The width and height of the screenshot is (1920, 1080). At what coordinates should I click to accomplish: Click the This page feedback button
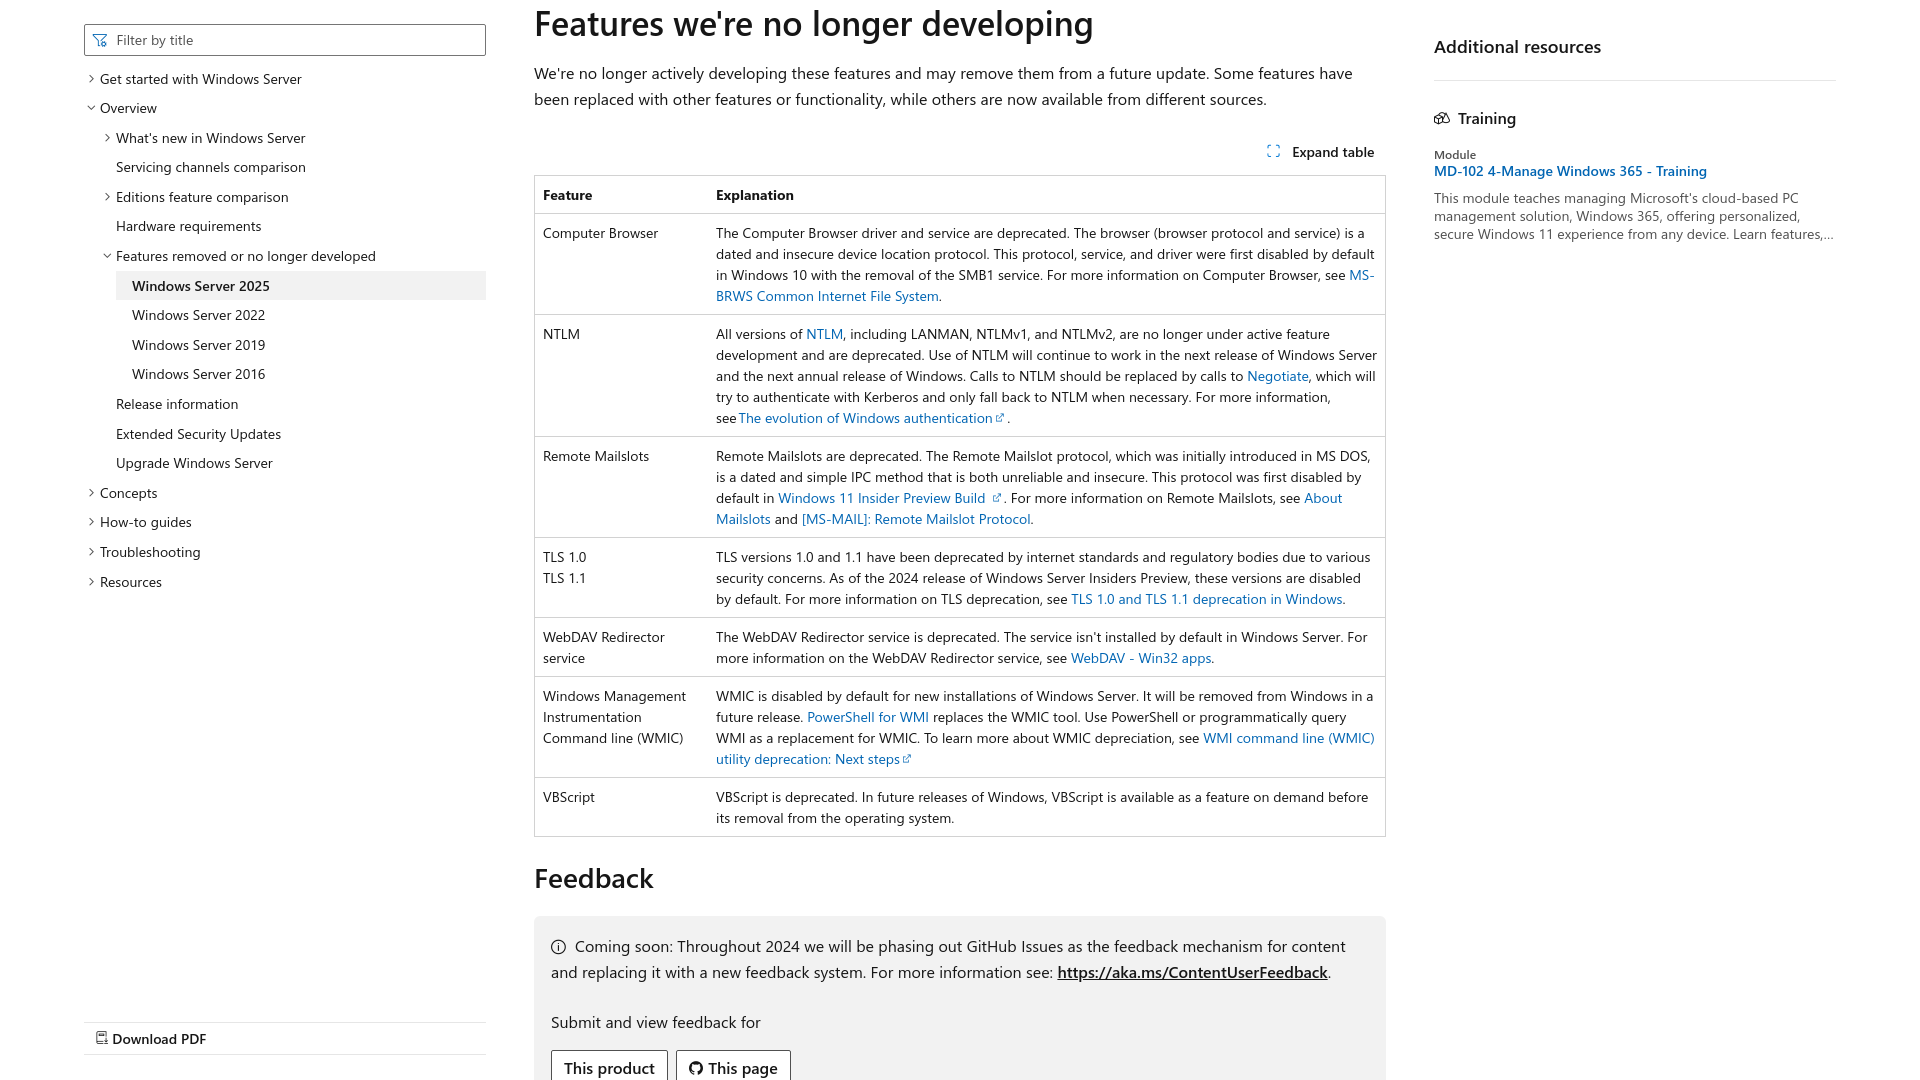coord(733,1068)
